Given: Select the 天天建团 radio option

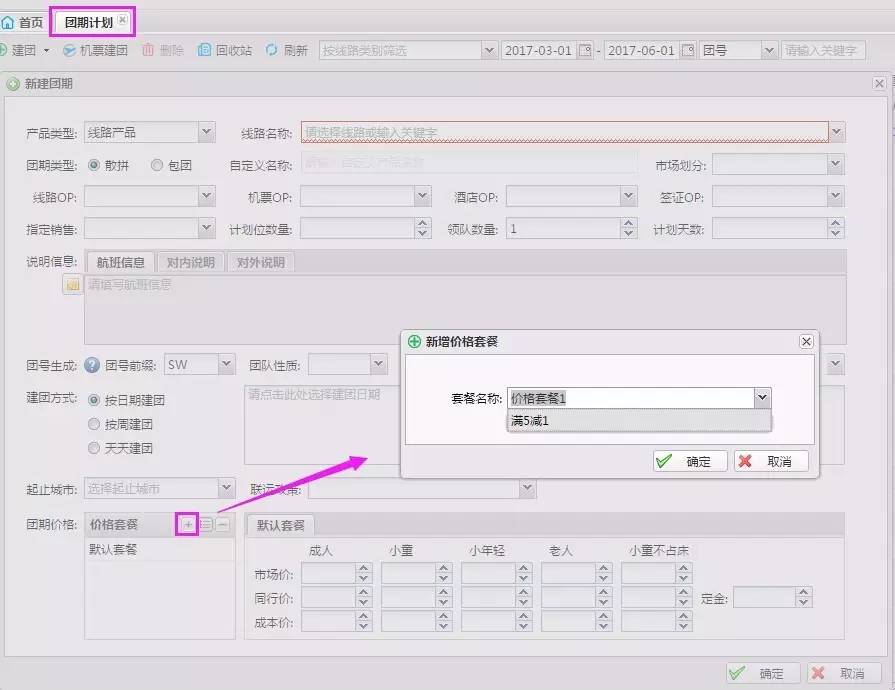Looking at the screenshot, I should tap(95, 448).
